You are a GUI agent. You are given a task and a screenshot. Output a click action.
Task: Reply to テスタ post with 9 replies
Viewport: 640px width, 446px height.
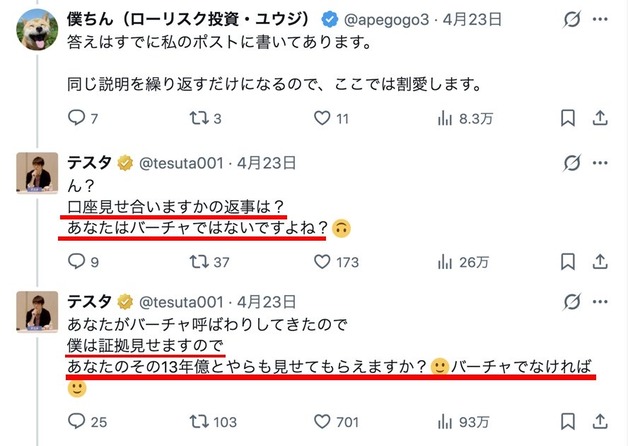tap(76, 264)
